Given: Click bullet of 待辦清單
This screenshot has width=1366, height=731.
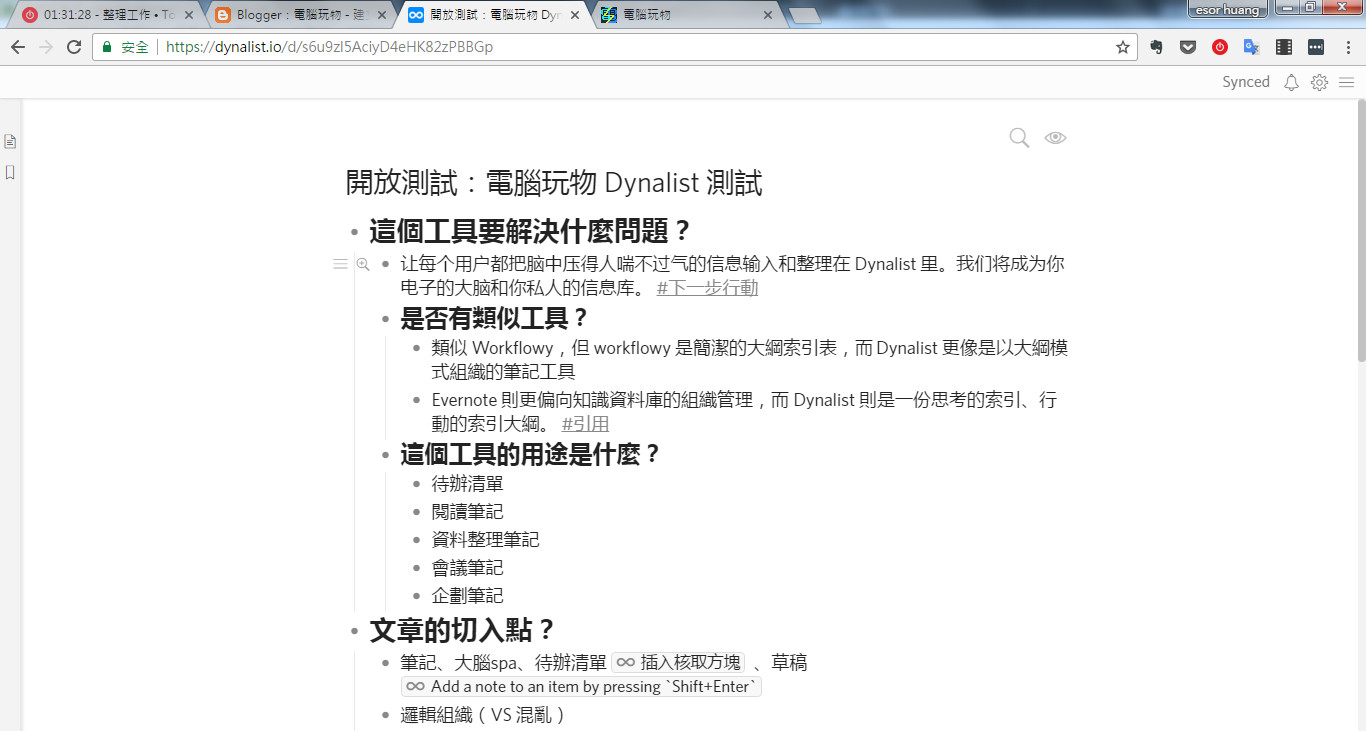Looking at the screenshot, I should pyautogui.click(x=417, y=484).
